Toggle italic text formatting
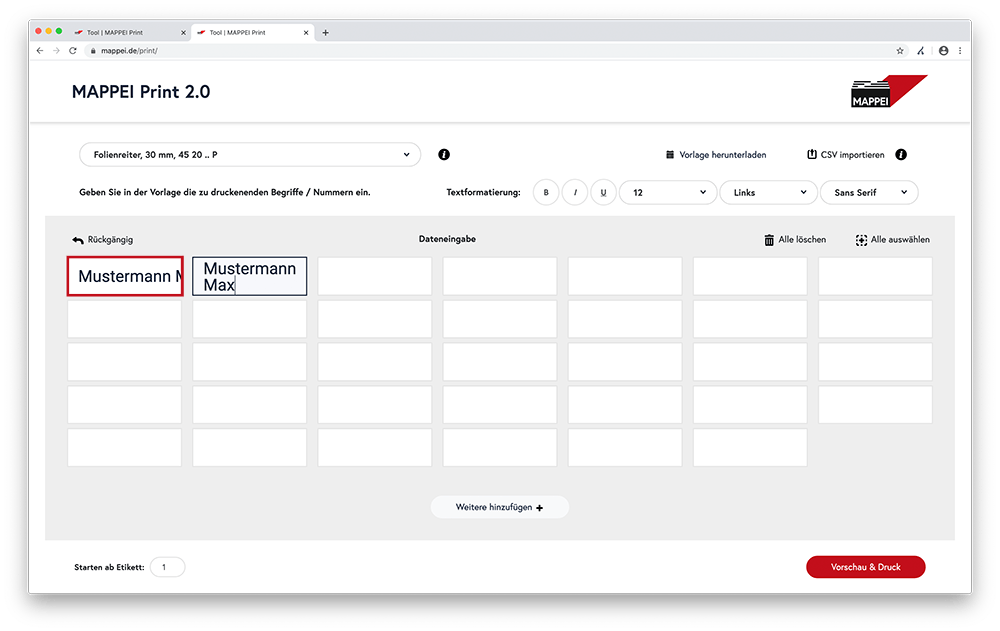This screenshot has height=631, width=1000. 575,193
